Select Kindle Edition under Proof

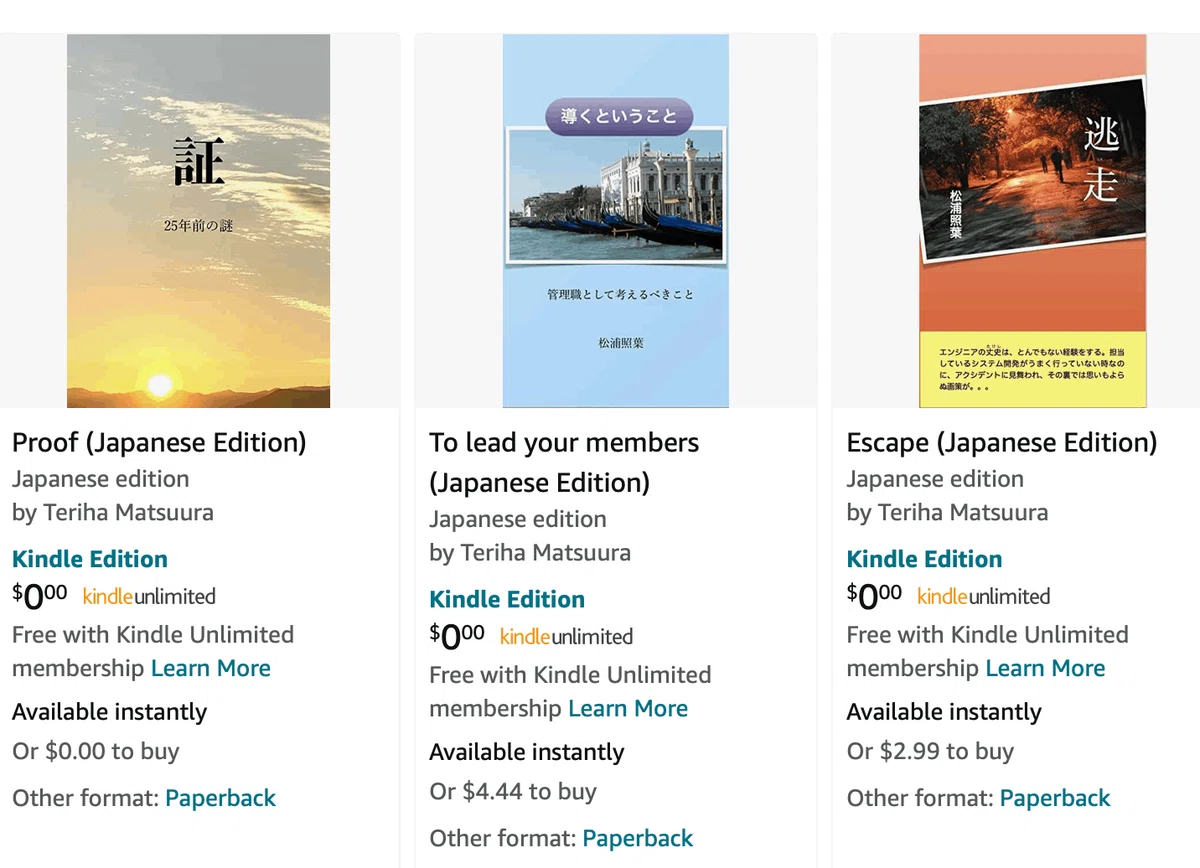pos(90,559)
